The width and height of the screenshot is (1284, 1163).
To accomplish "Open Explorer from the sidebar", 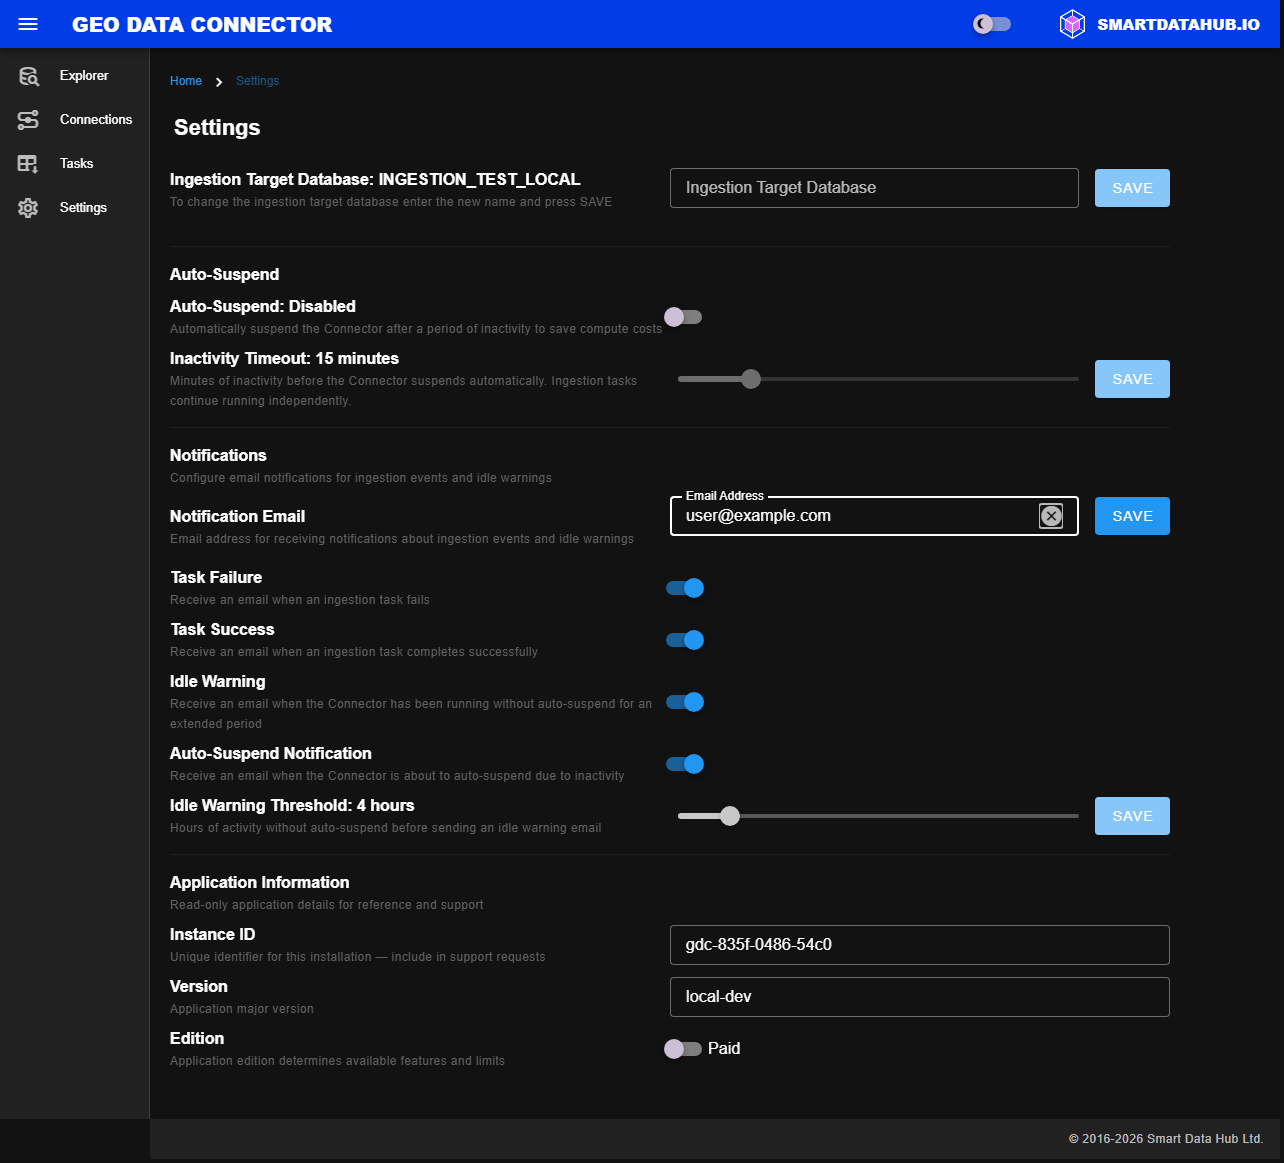I will pos(75,76).
